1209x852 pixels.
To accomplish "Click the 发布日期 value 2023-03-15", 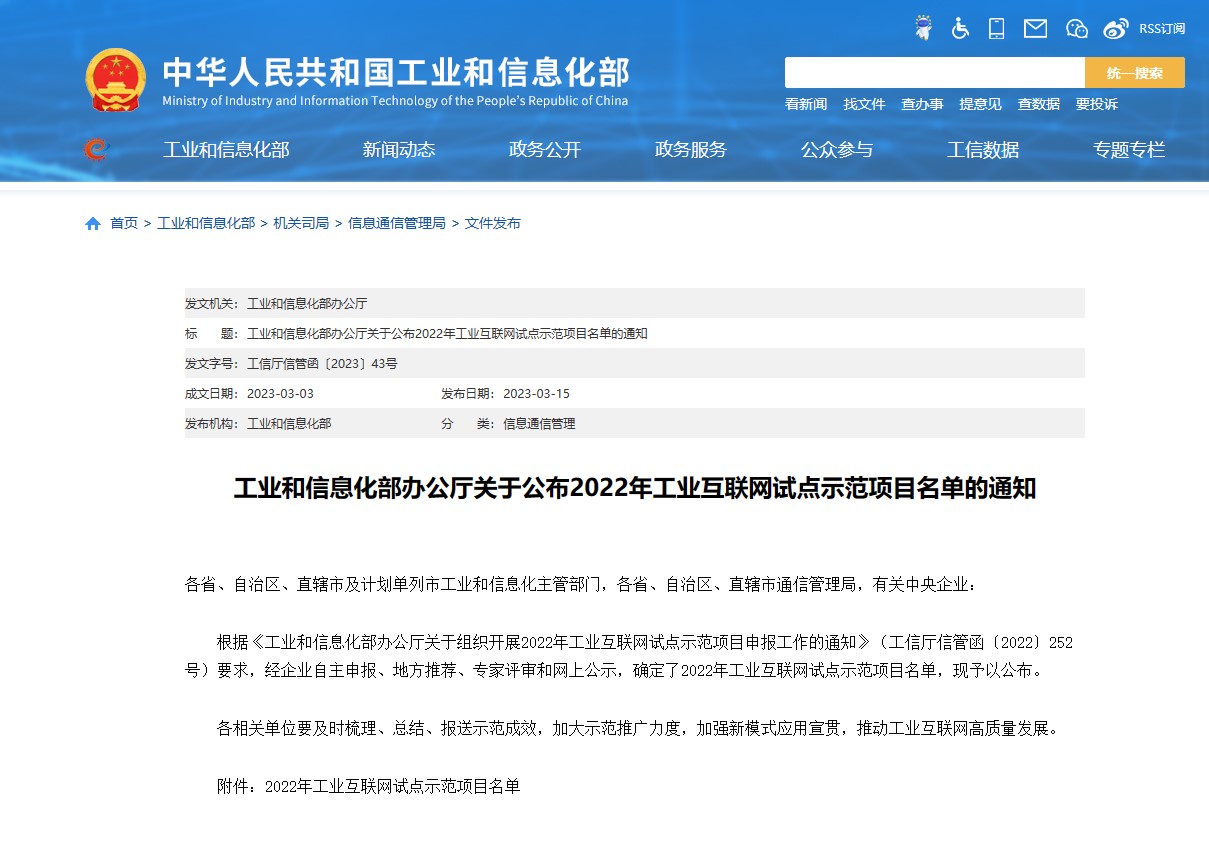I will point(536,393).
